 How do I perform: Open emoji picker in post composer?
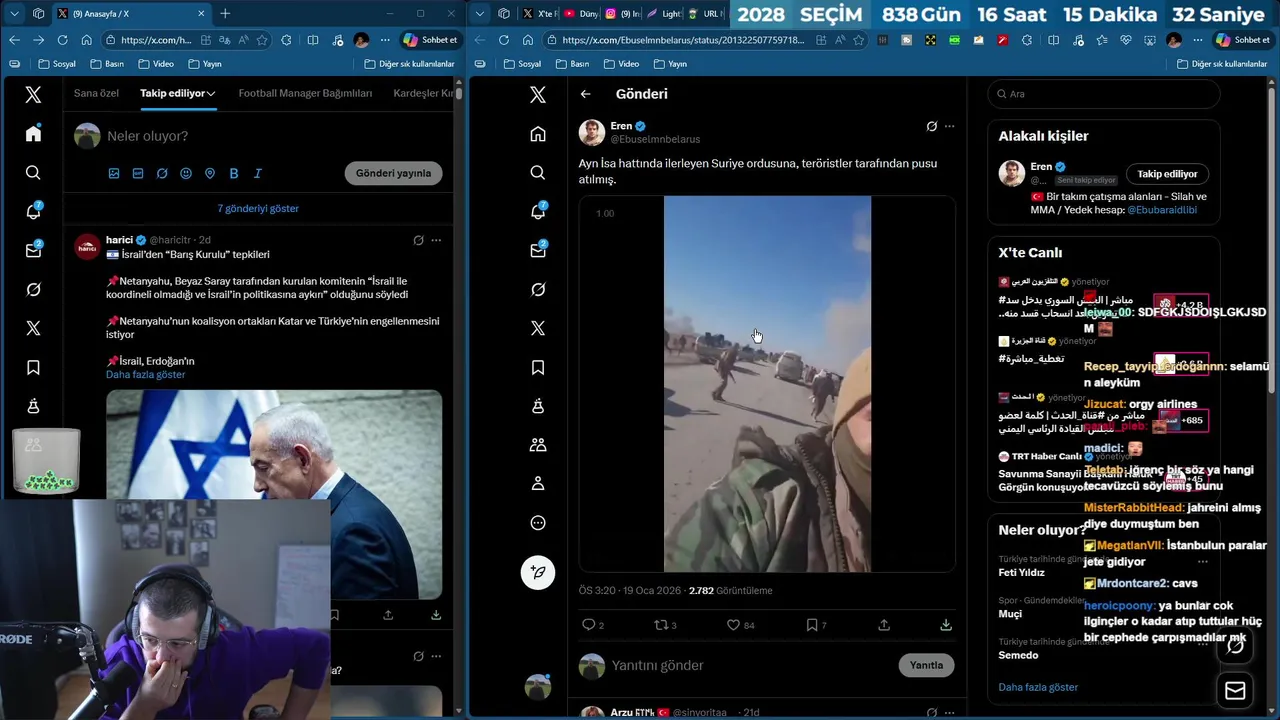186,173
